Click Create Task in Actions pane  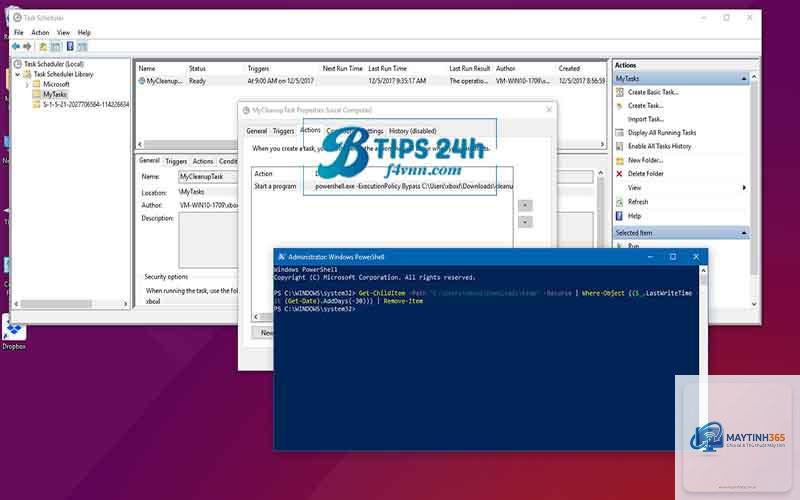click(645, 106)
